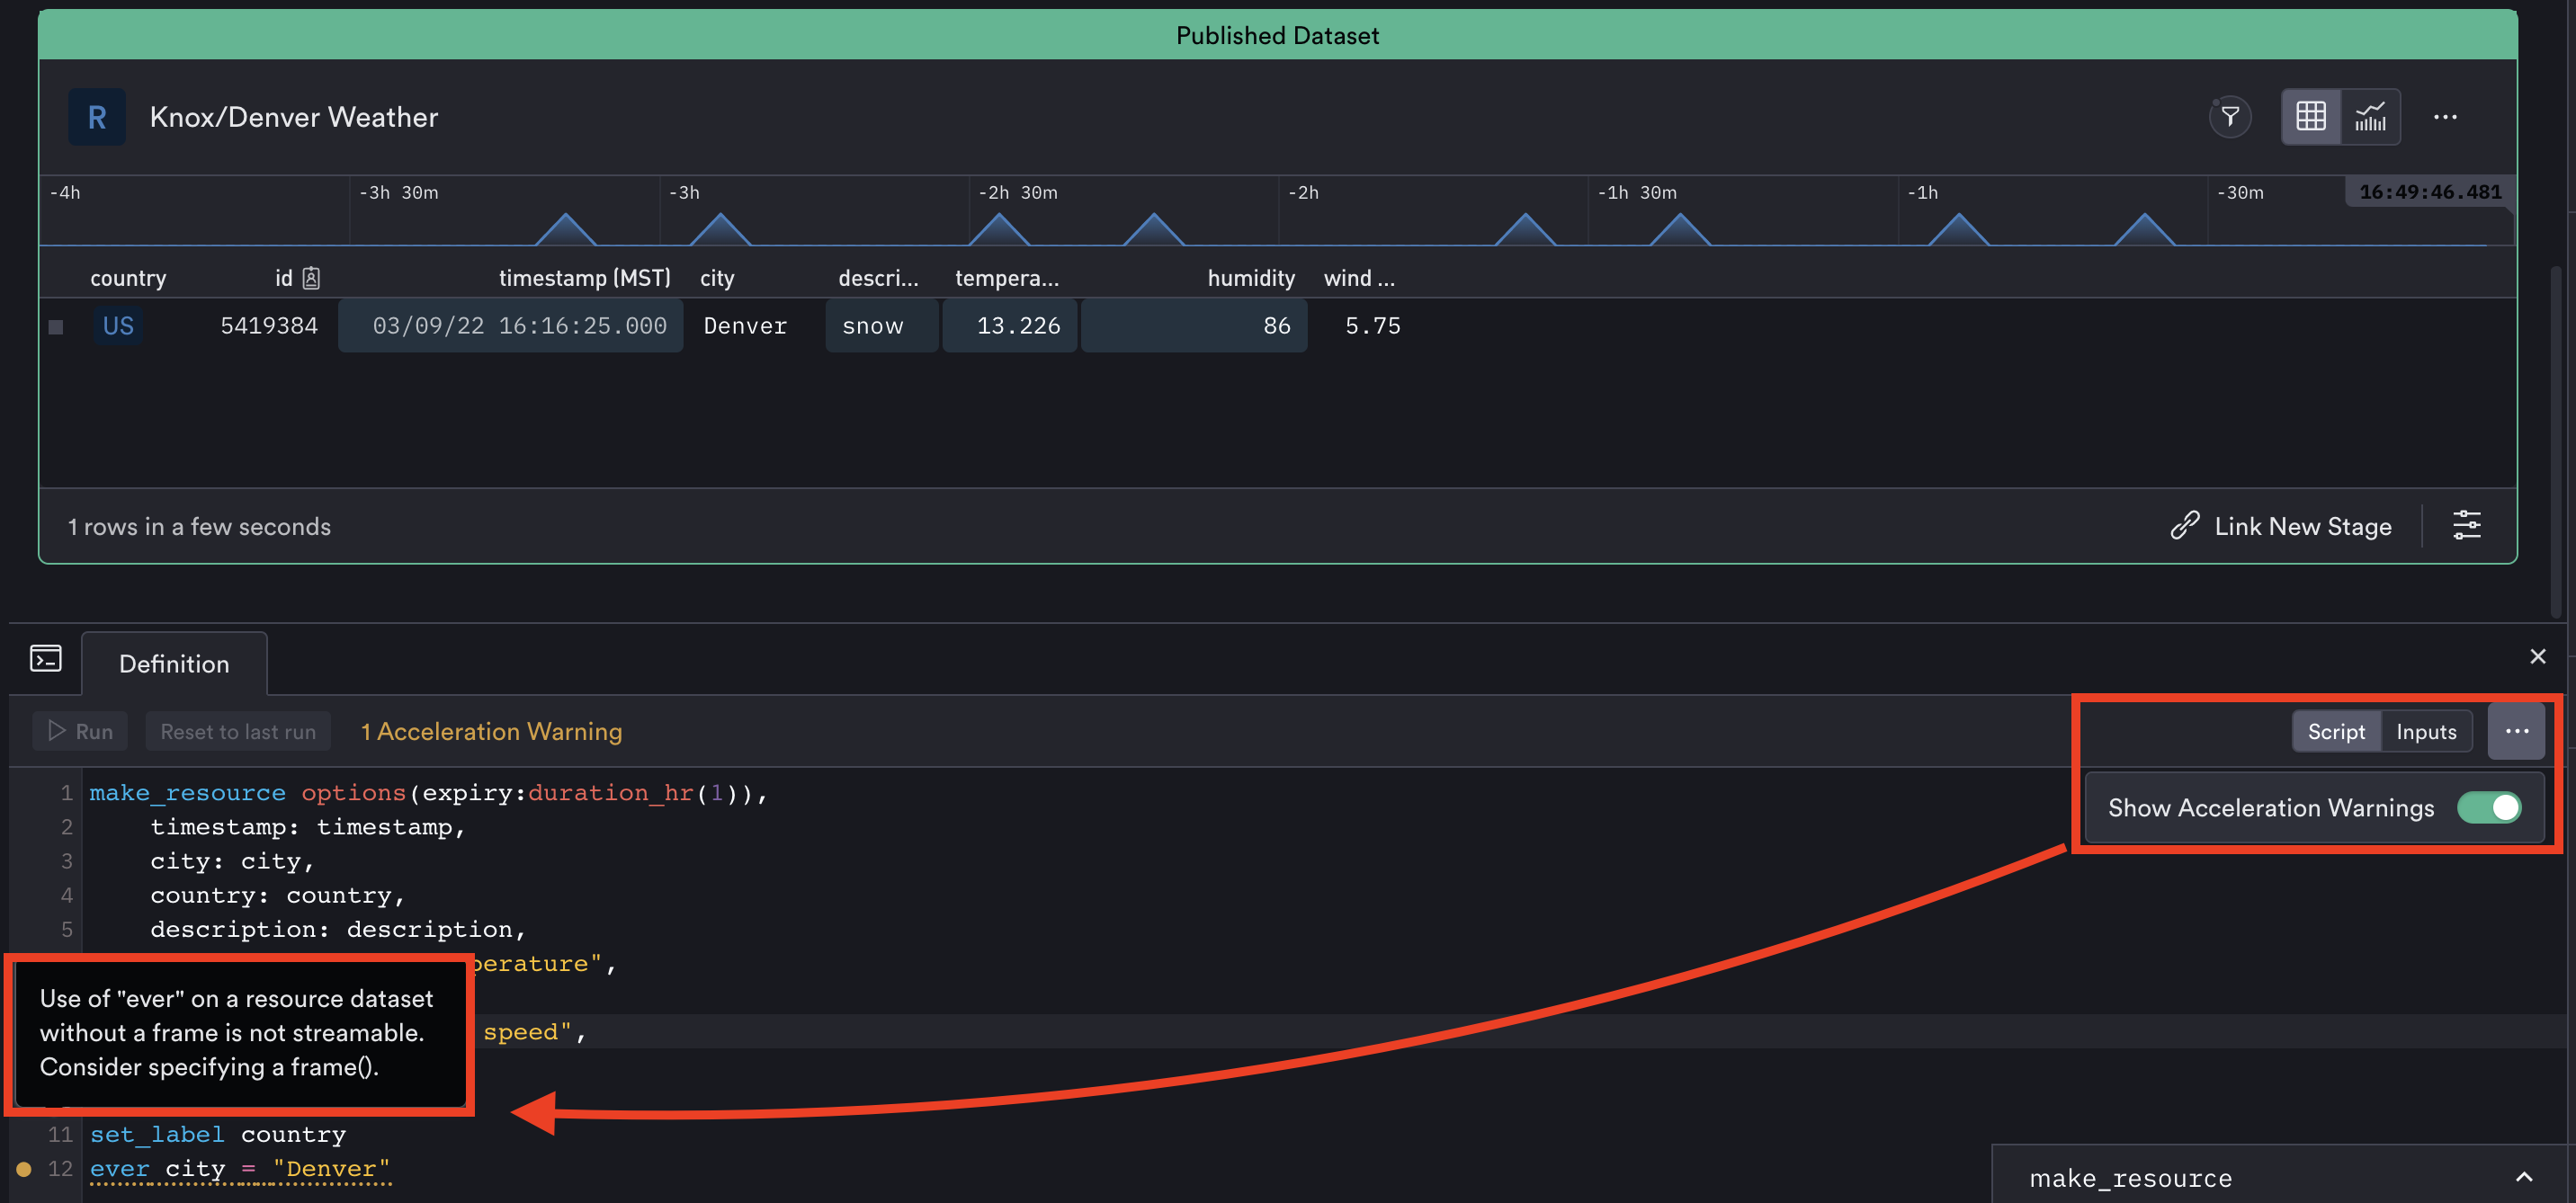Click the wind ... column header
The height and width of the screenshot is (1203, 2576).
tap(1359, 278)
